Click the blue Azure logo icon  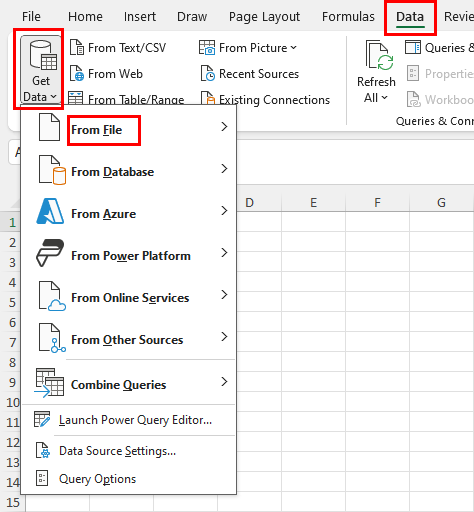pyautogui.click(x=50, y=211)
